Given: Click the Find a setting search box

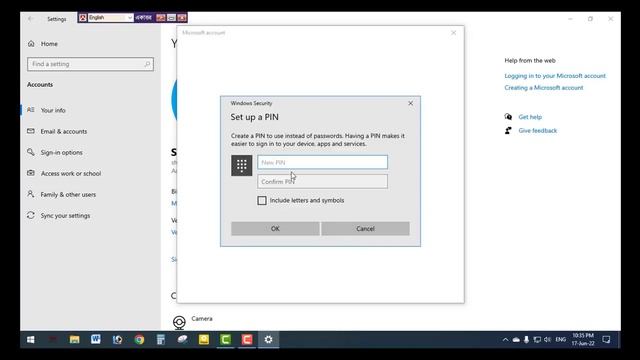Looking at the screenshot, I should [x=91, y=64].
